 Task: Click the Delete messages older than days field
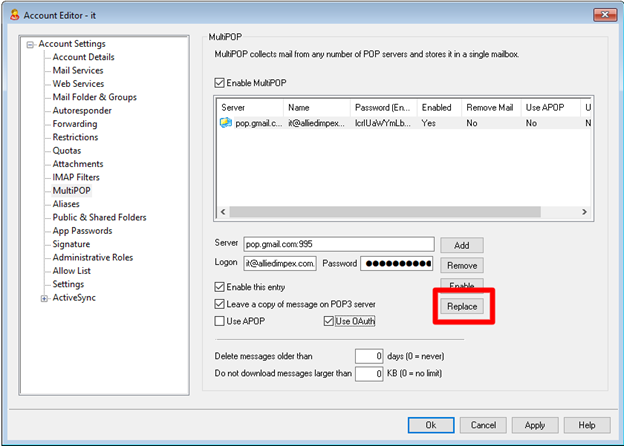click(x=369, y=356)
